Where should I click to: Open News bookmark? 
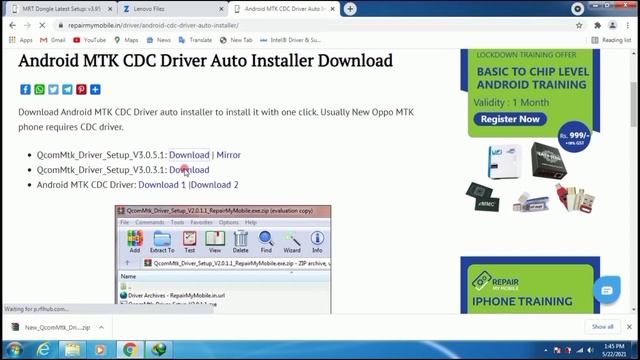158,40
